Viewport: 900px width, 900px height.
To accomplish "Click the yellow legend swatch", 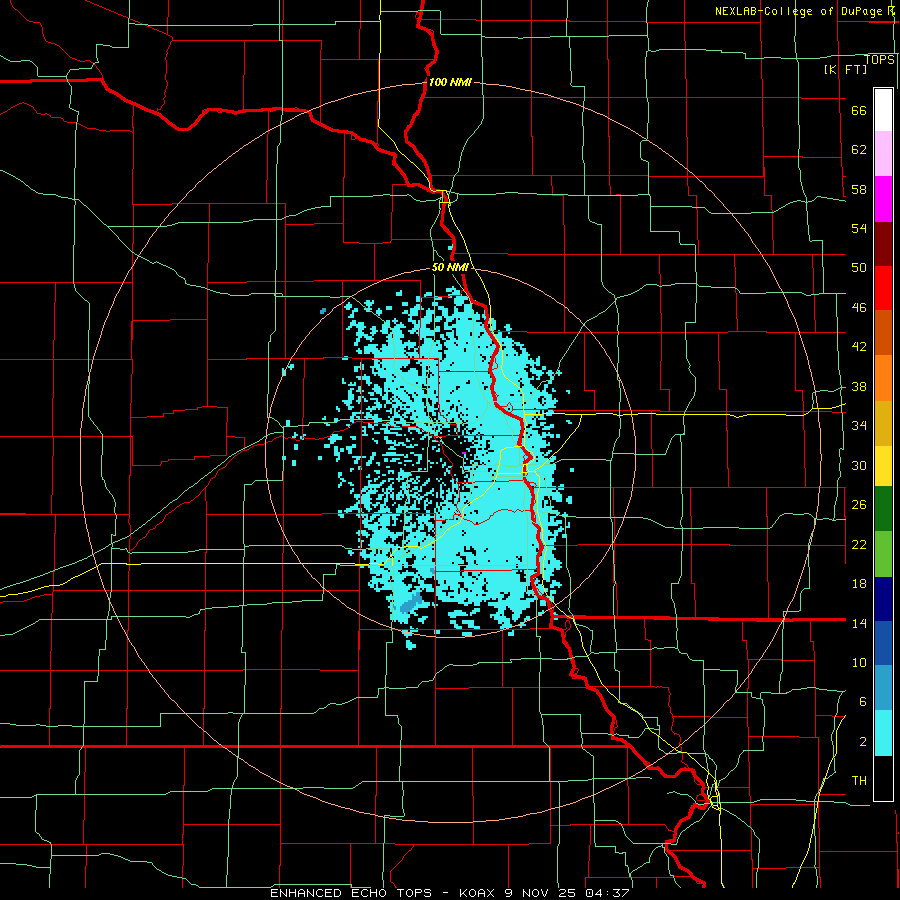I will (x=883, y=466).
